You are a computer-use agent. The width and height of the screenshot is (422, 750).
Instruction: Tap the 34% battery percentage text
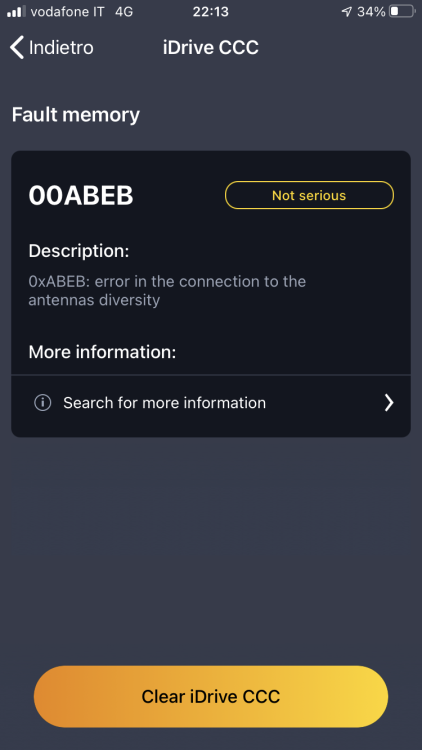(x=371, y=11)
